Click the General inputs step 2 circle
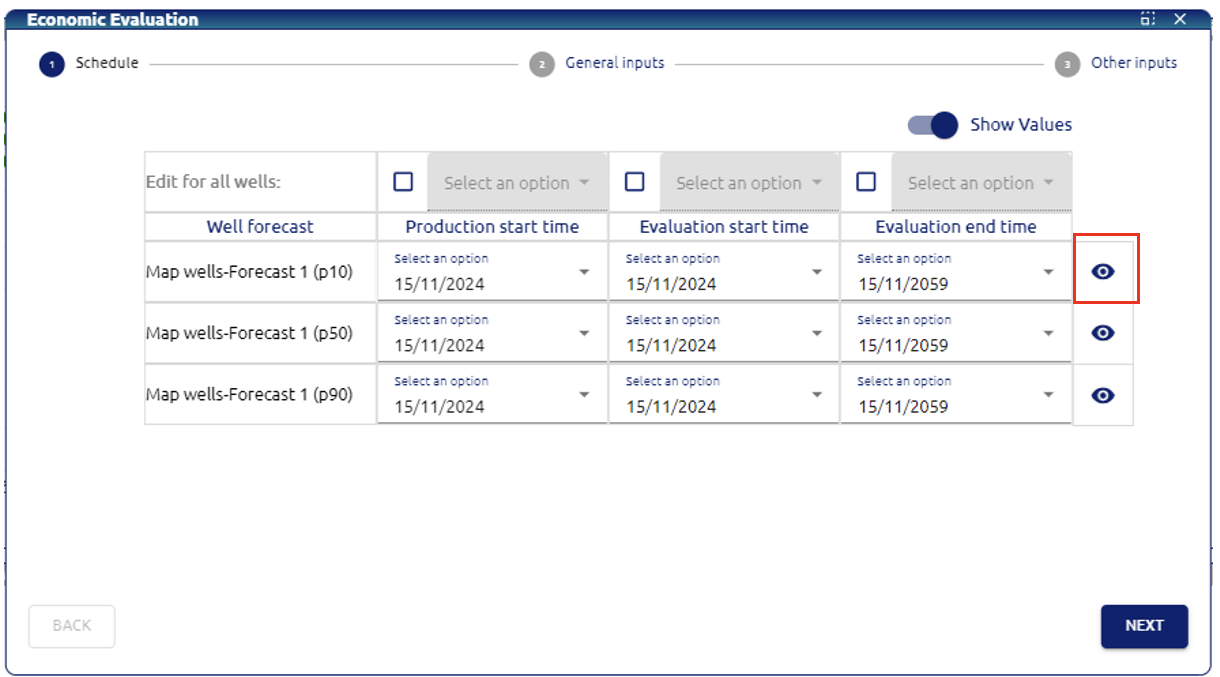This screenshot has width=1220, height=677. 542,64
